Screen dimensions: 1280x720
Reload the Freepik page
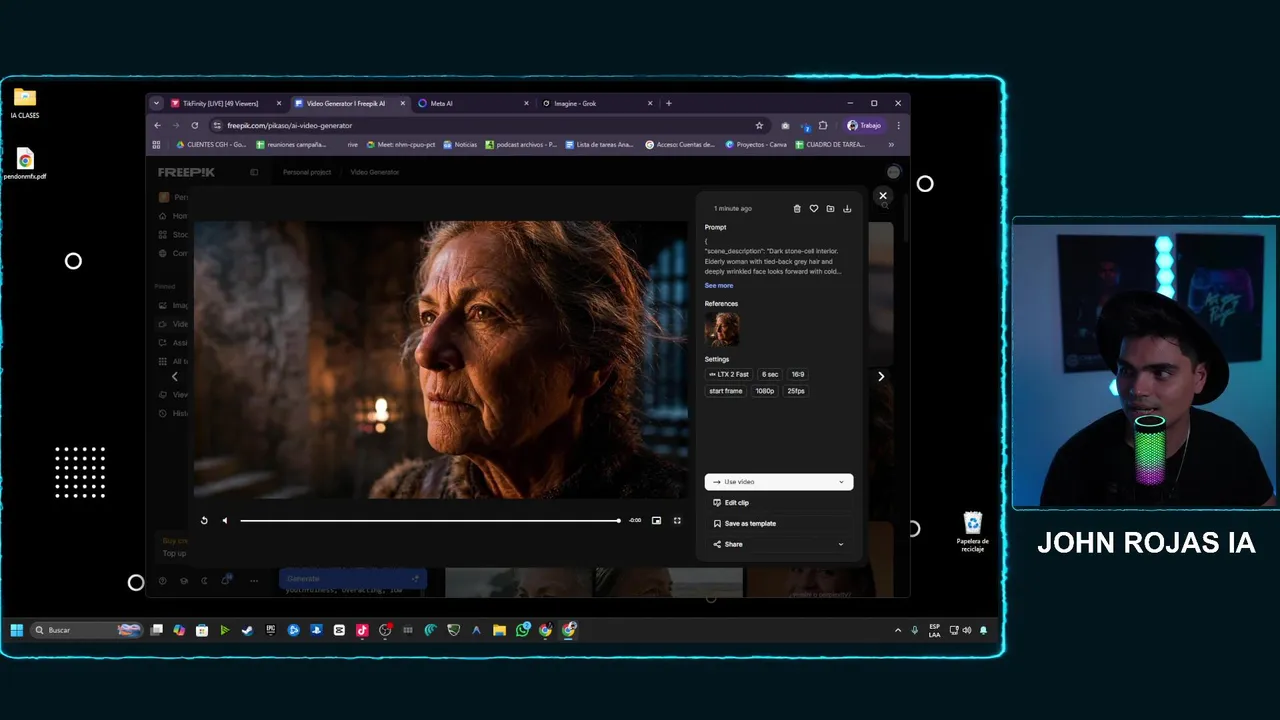[x=195, y=126]
